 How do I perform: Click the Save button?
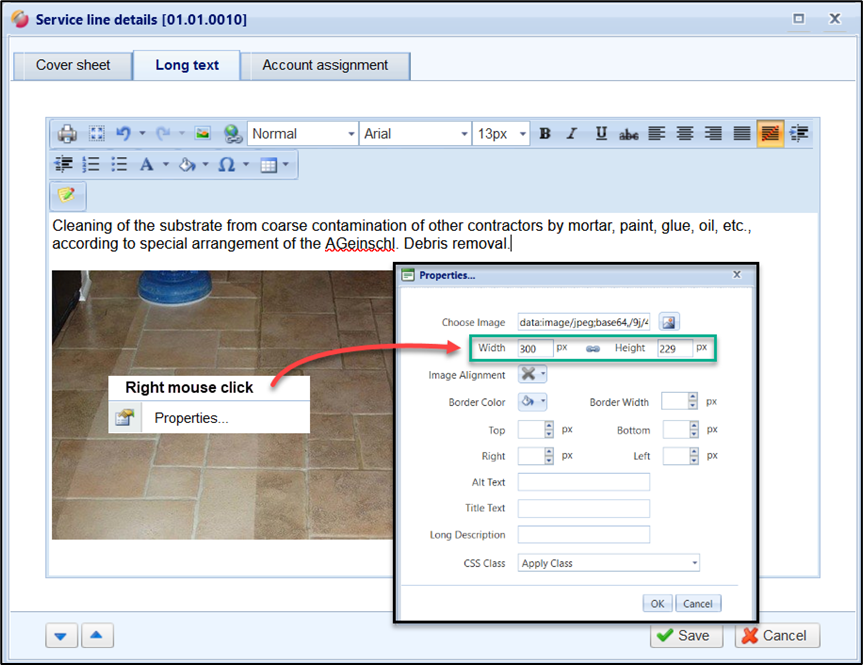click(x=681, y=635)
